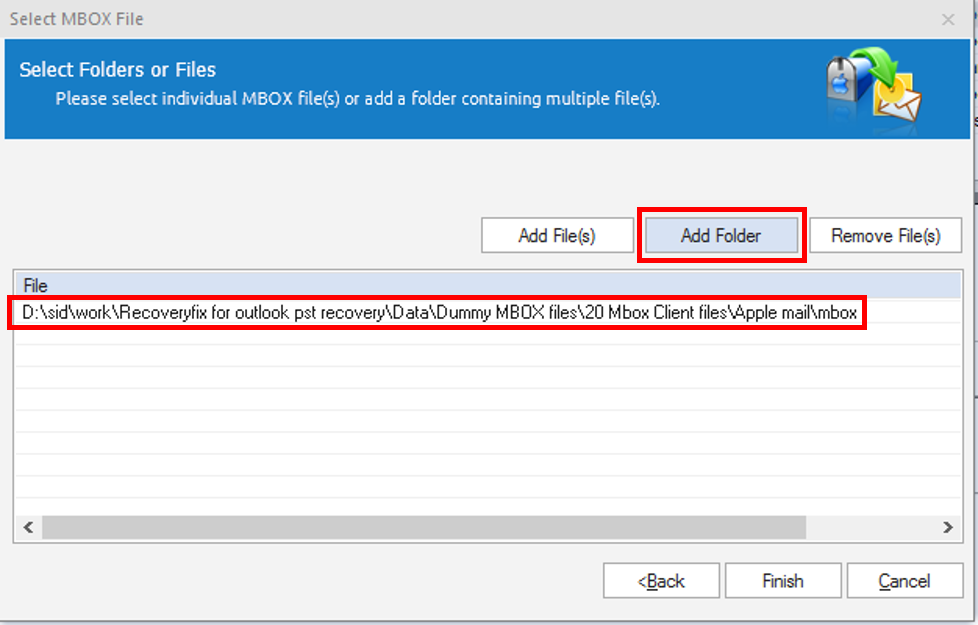Click the instruction text about MBOX files

357,99
